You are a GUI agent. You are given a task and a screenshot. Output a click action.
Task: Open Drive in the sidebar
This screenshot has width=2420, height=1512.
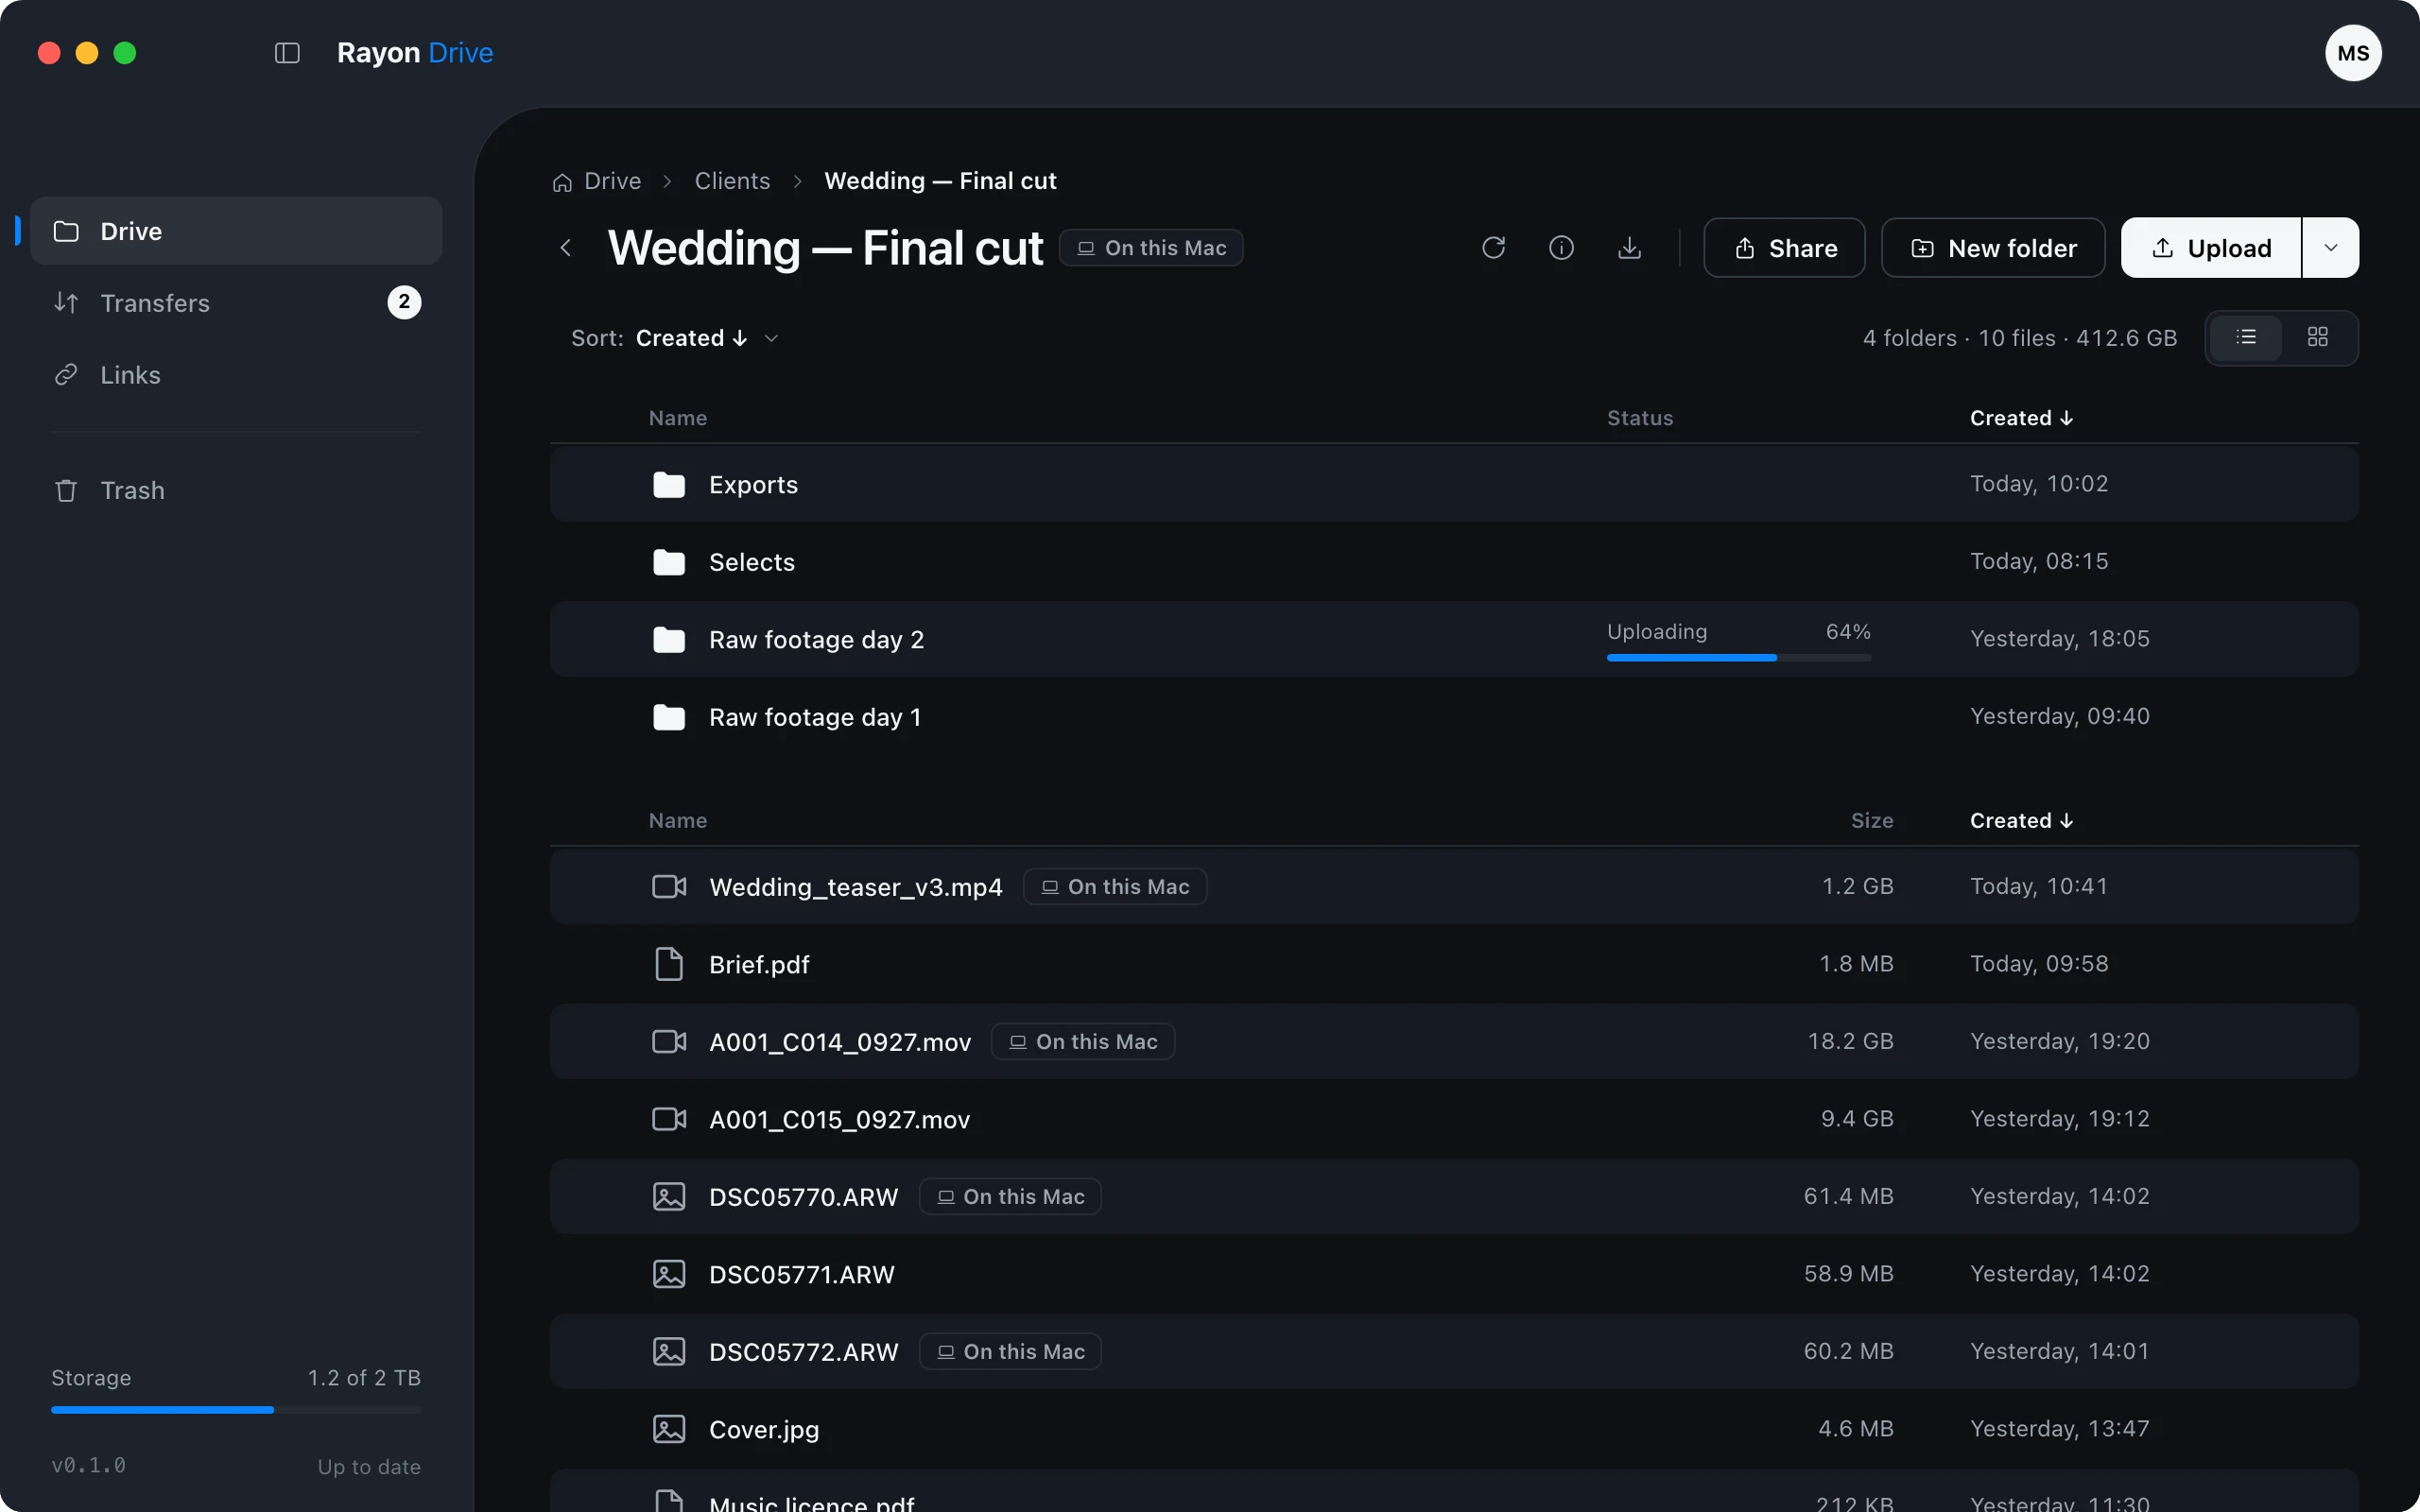tap(236, 231)
